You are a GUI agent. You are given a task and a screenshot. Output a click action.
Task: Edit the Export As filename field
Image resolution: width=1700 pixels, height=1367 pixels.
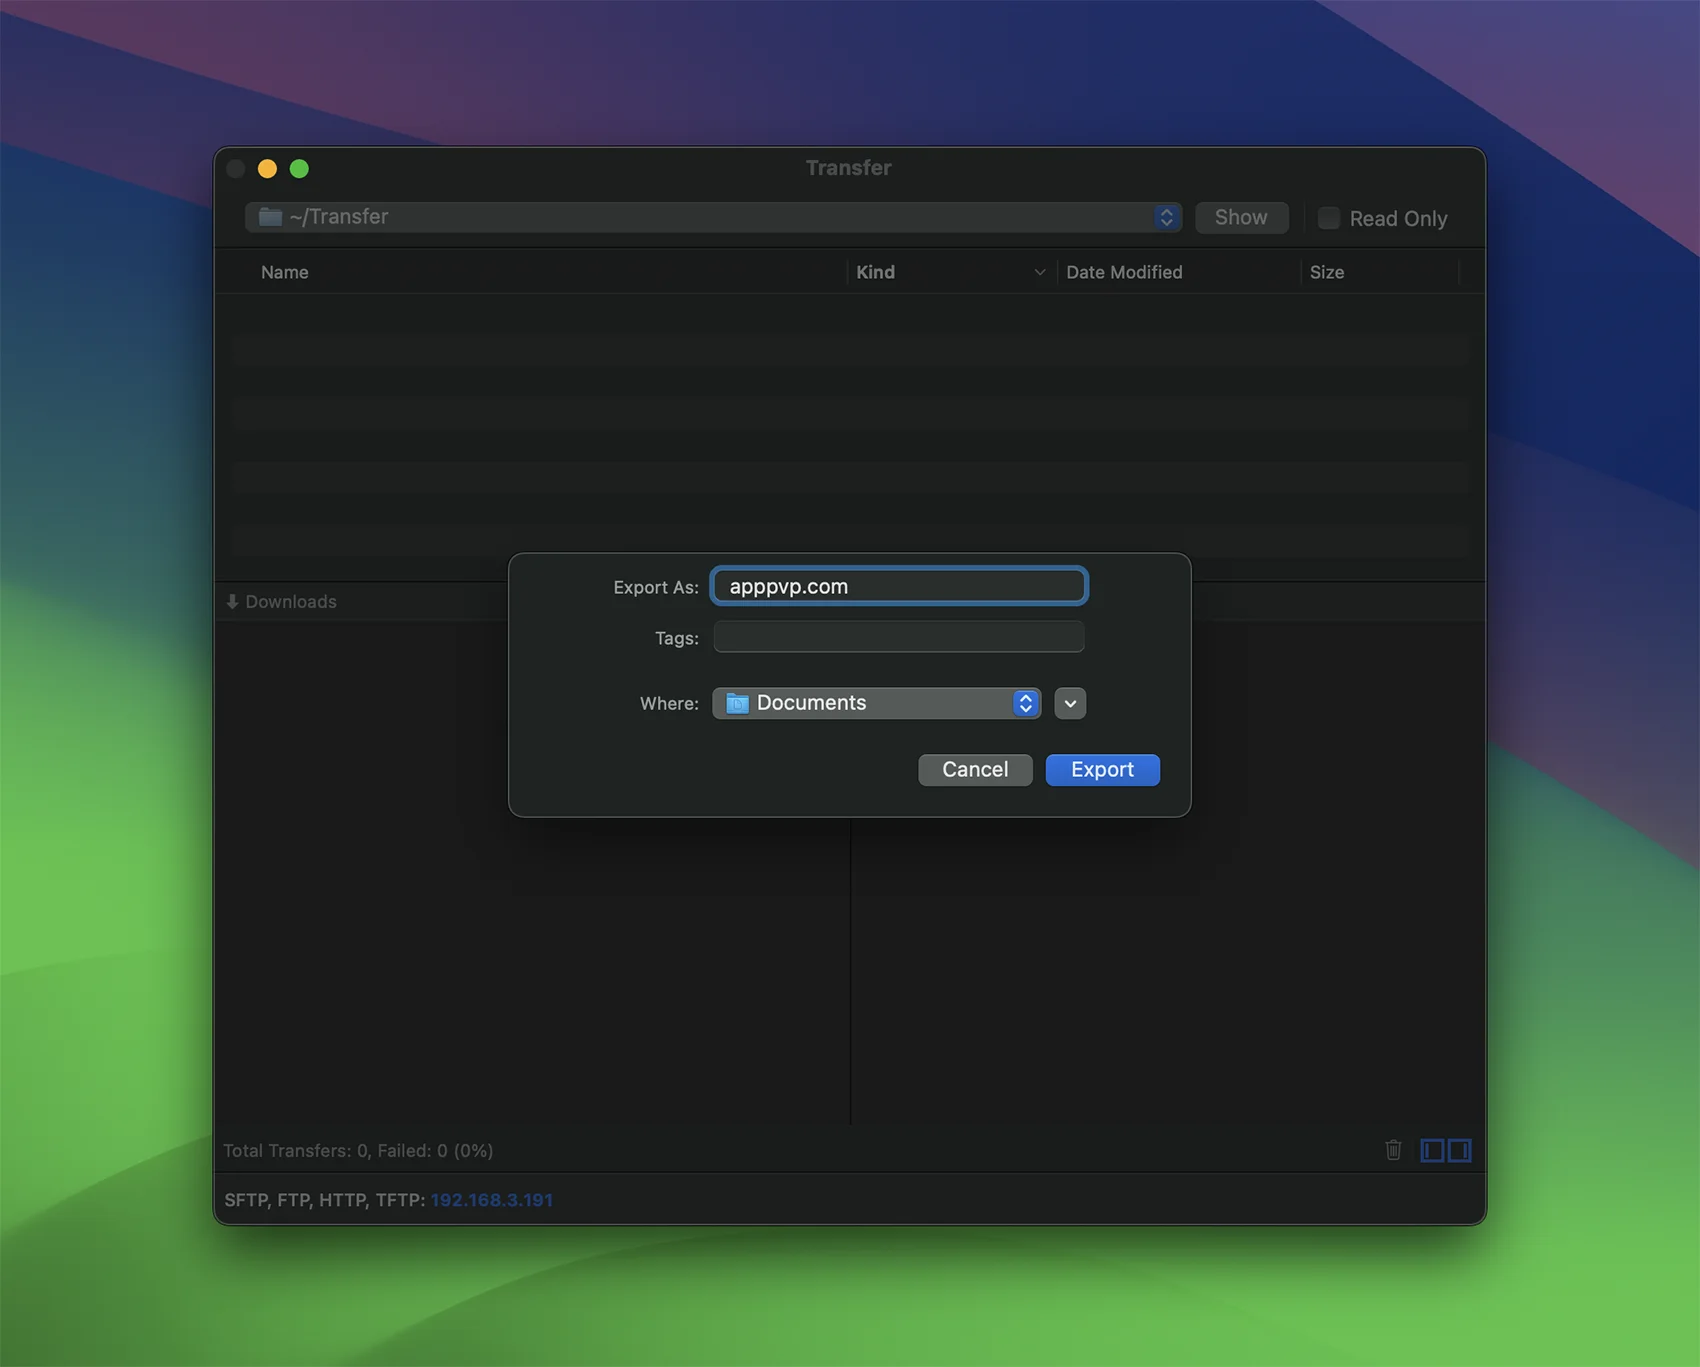(x=899, y=586)
